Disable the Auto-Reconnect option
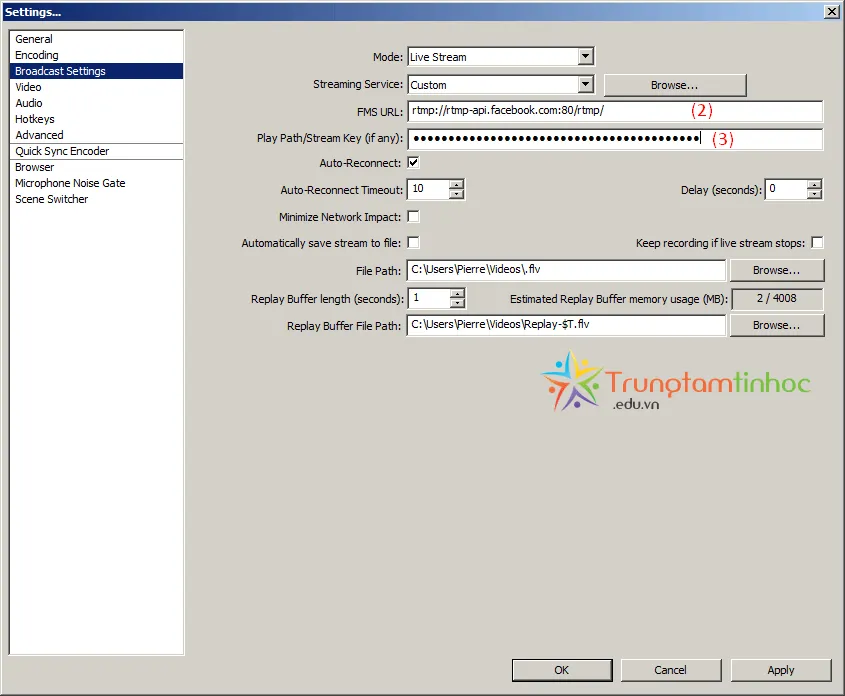 pos(413,162)
